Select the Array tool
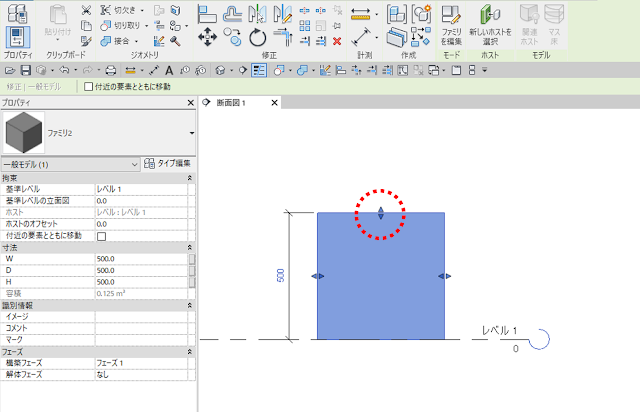 pyautogui.click(x=304, y=26)
